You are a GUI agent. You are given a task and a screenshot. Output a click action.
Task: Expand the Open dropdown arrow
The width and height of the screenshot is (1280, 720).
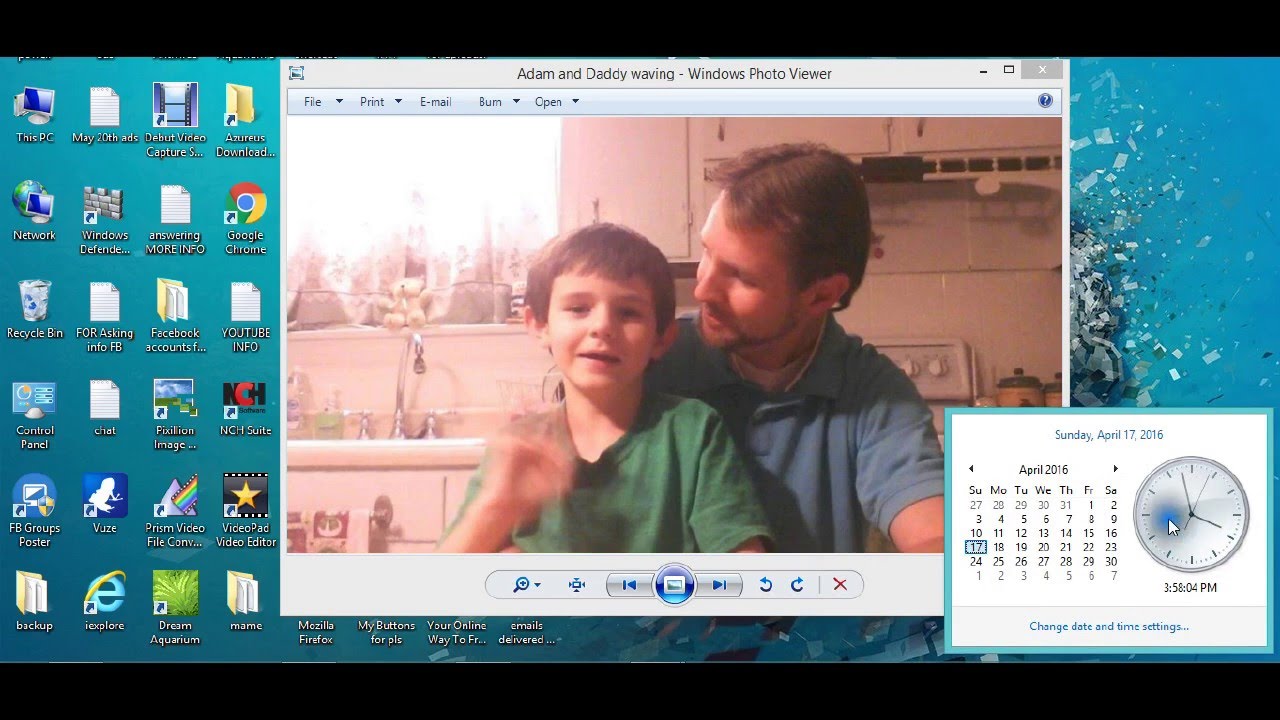[575, 102]
